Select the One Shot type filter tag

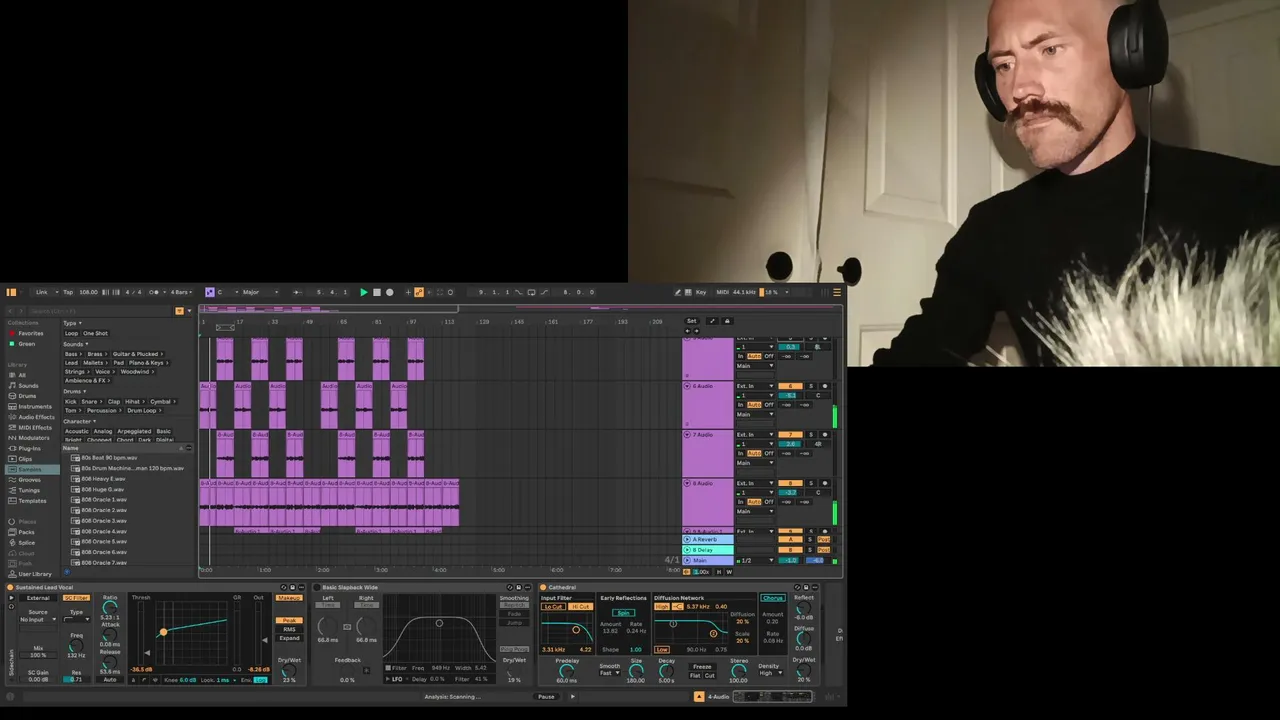(95, 333)
